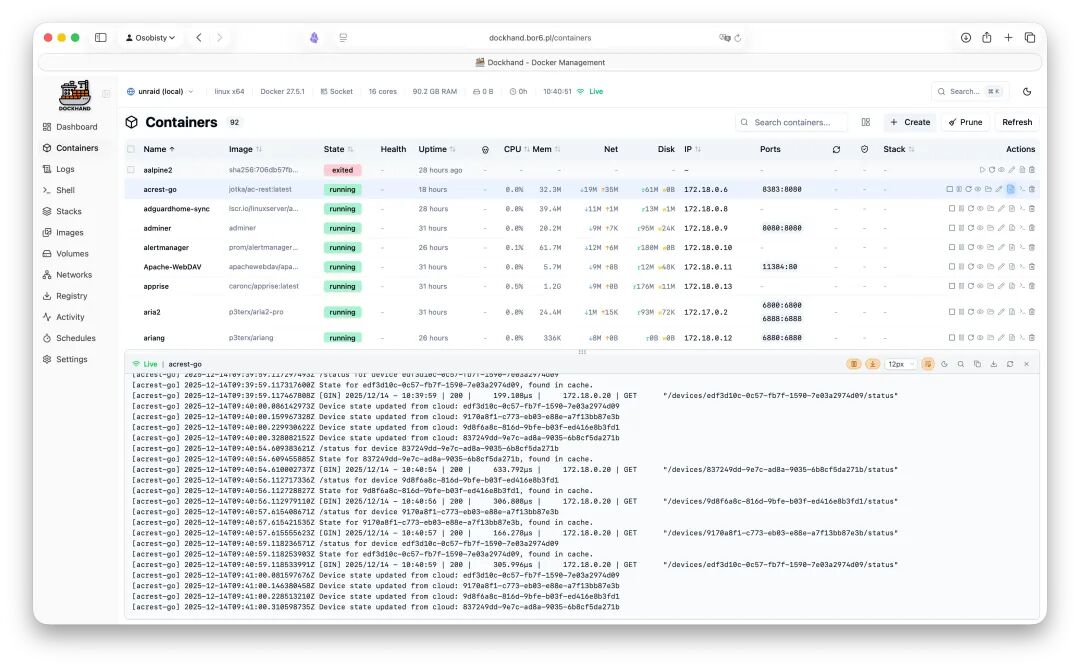The height and width of the screenshot is (668, 1080).
Task: Open the Dashboard page in sidebar
Action: click(70, 127)
